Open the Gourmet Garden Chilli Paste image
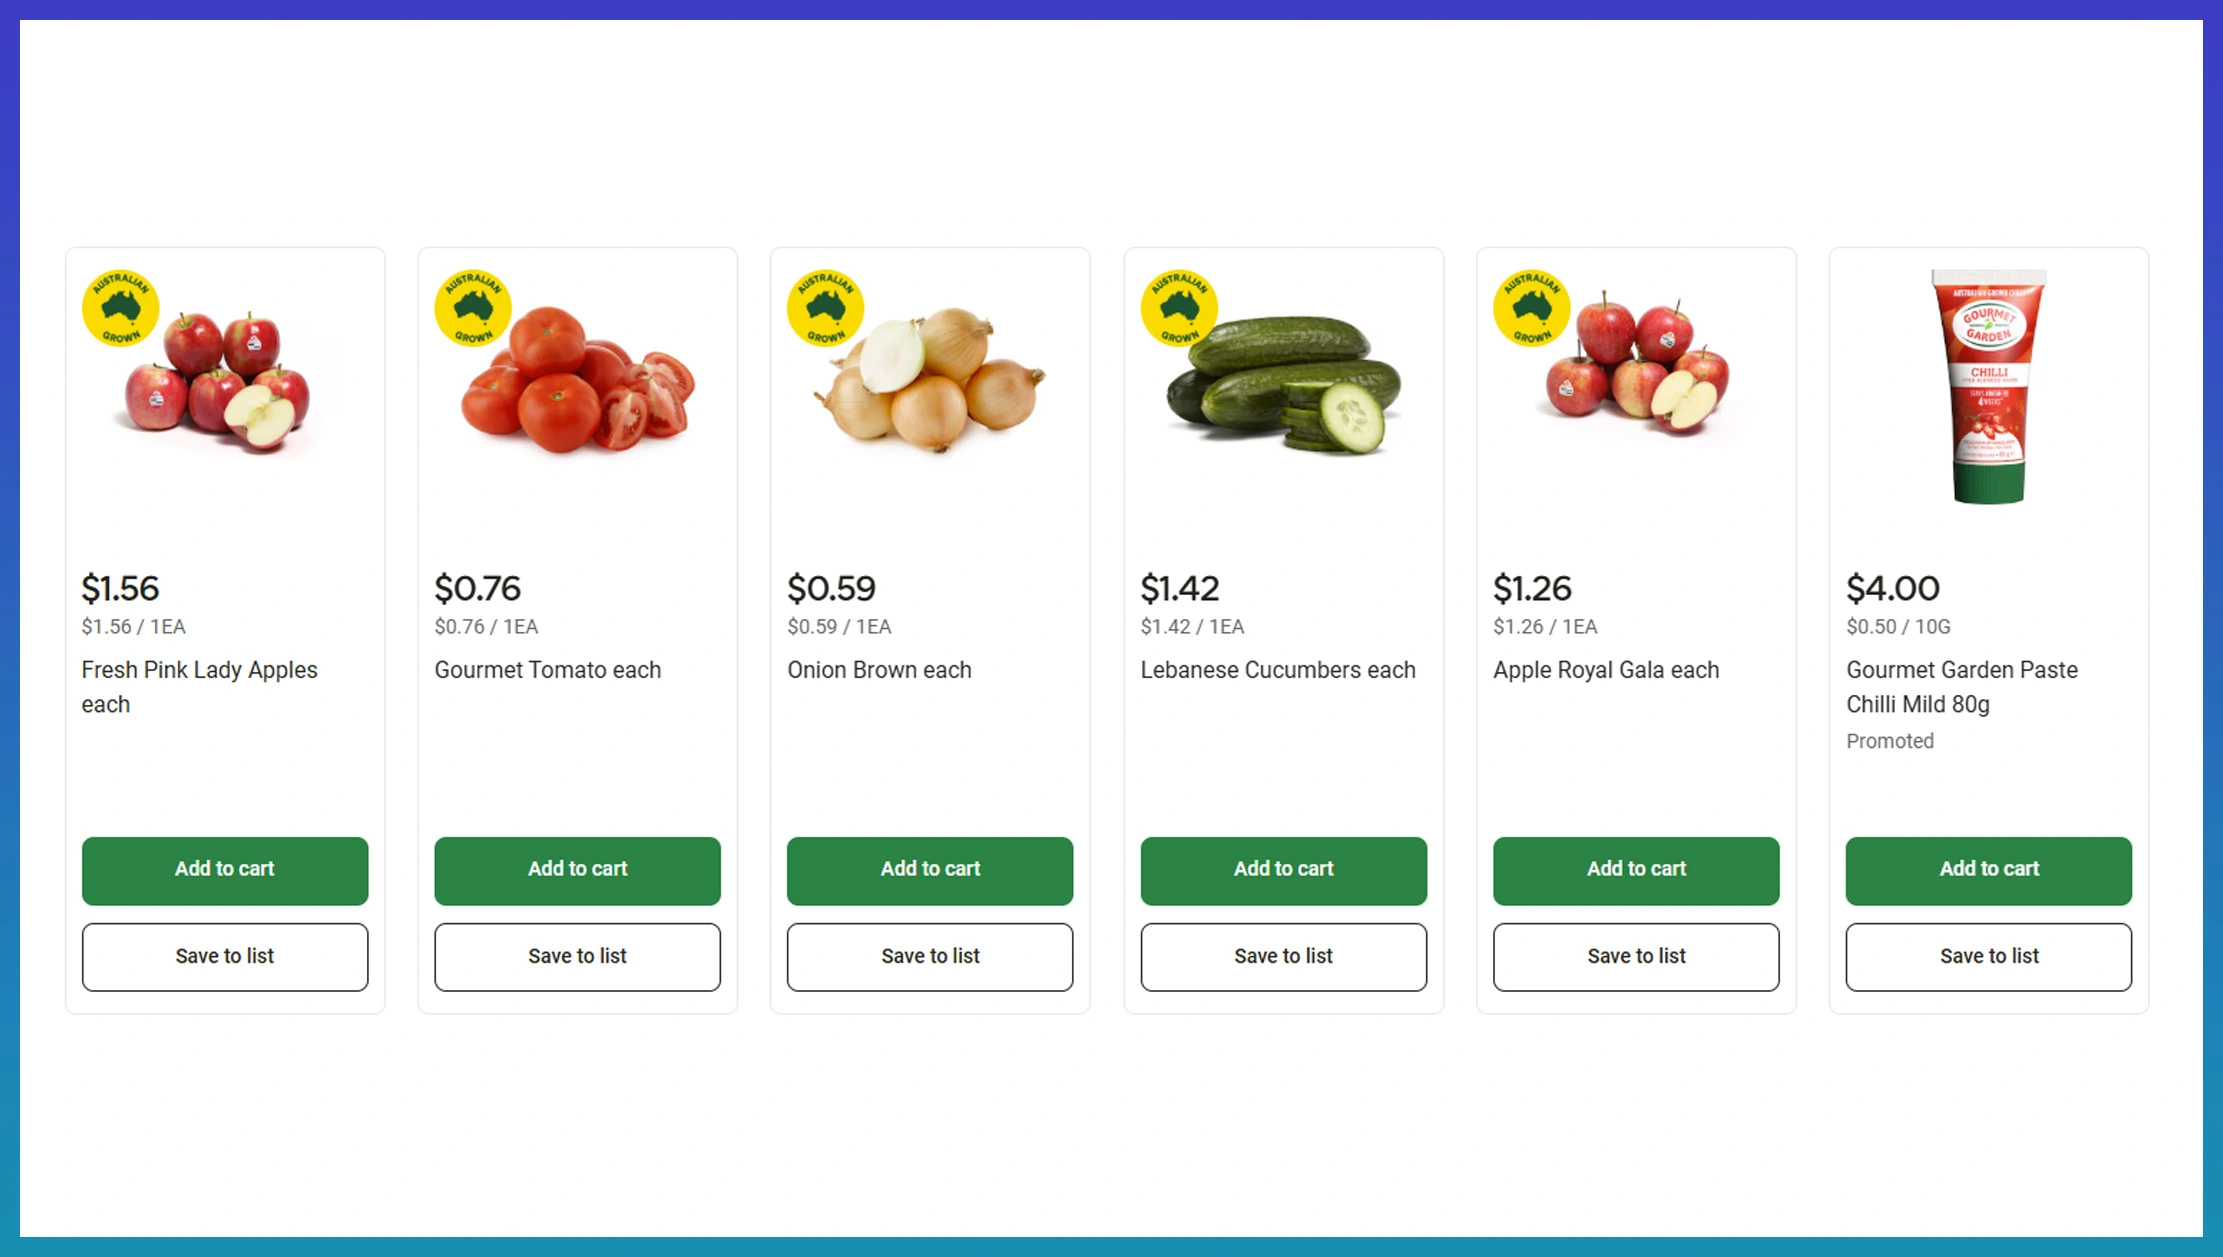 [x=1988, y=387]
